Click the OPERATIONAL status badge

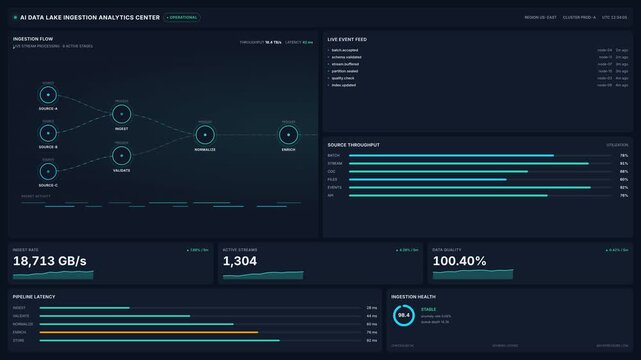pyautogui.click(x=182, y=18)
